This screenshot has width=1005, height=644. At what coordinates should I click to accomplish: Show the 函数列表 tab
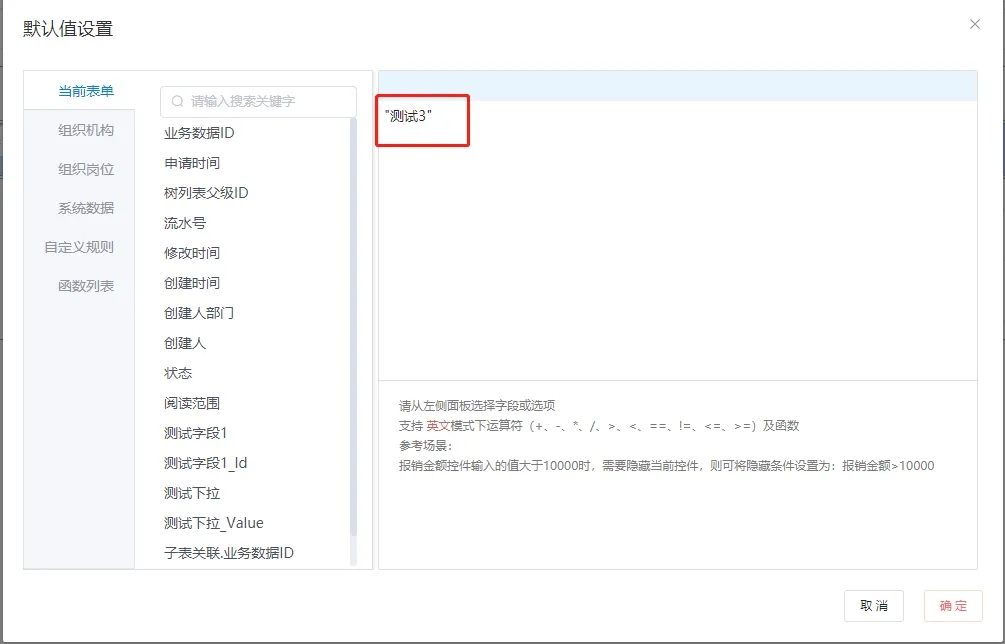pyautogui.click(x=86, y=286)
